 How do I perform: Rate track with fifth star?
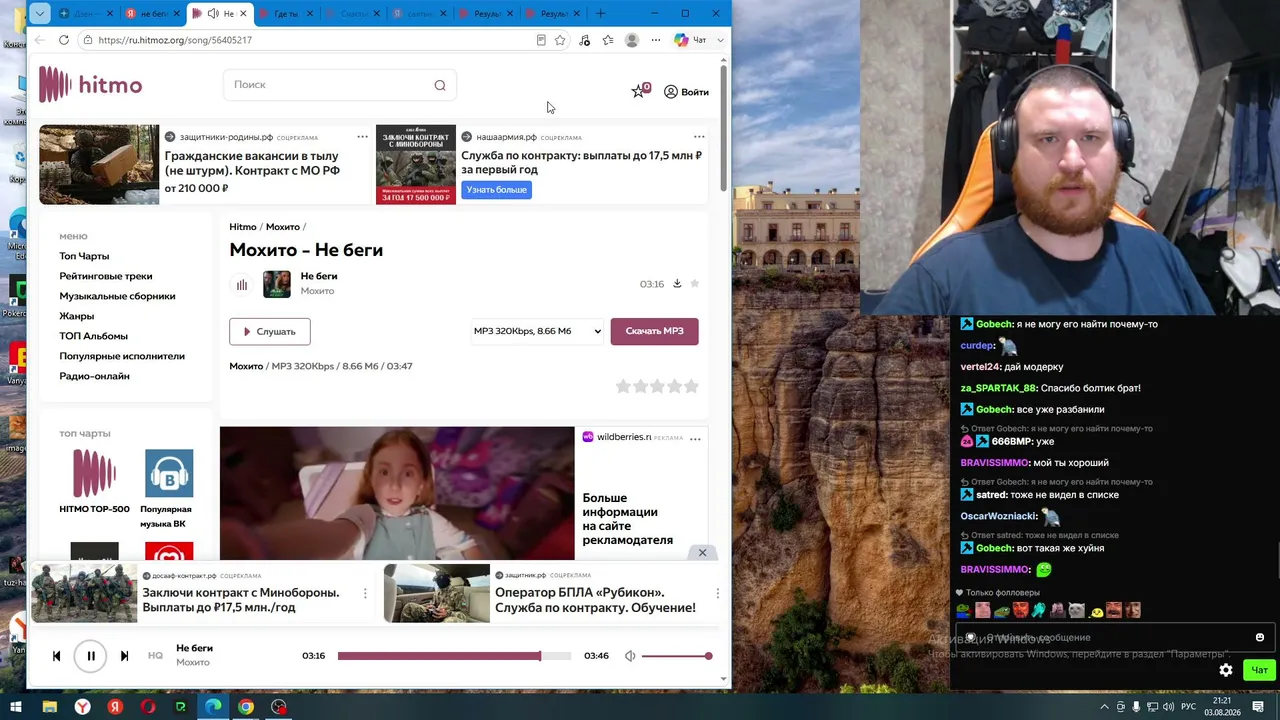click(691, 386)
